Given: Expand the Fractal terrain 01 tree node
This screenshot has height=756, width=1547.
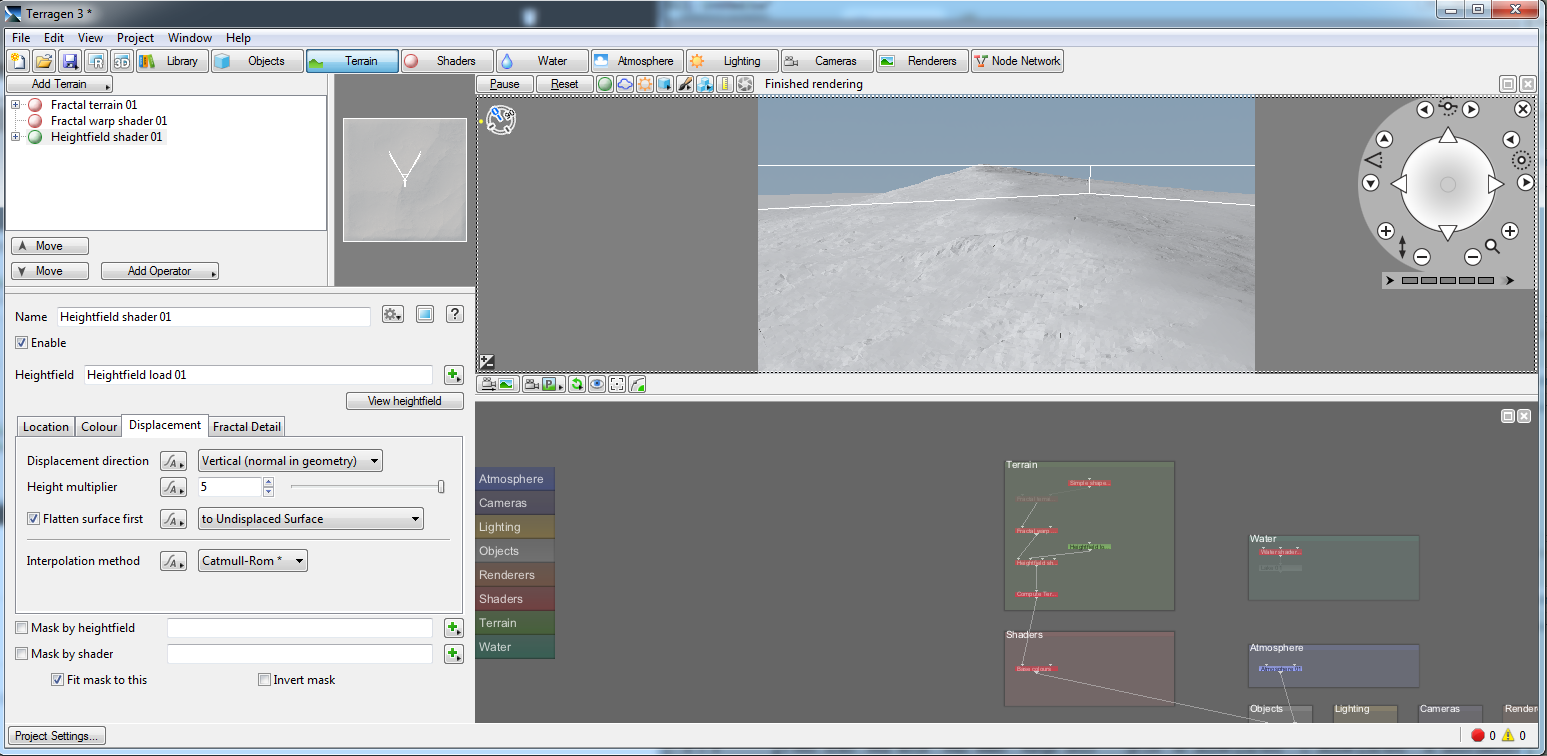Looking at the screenshot, I should click(x=15, y=105).
